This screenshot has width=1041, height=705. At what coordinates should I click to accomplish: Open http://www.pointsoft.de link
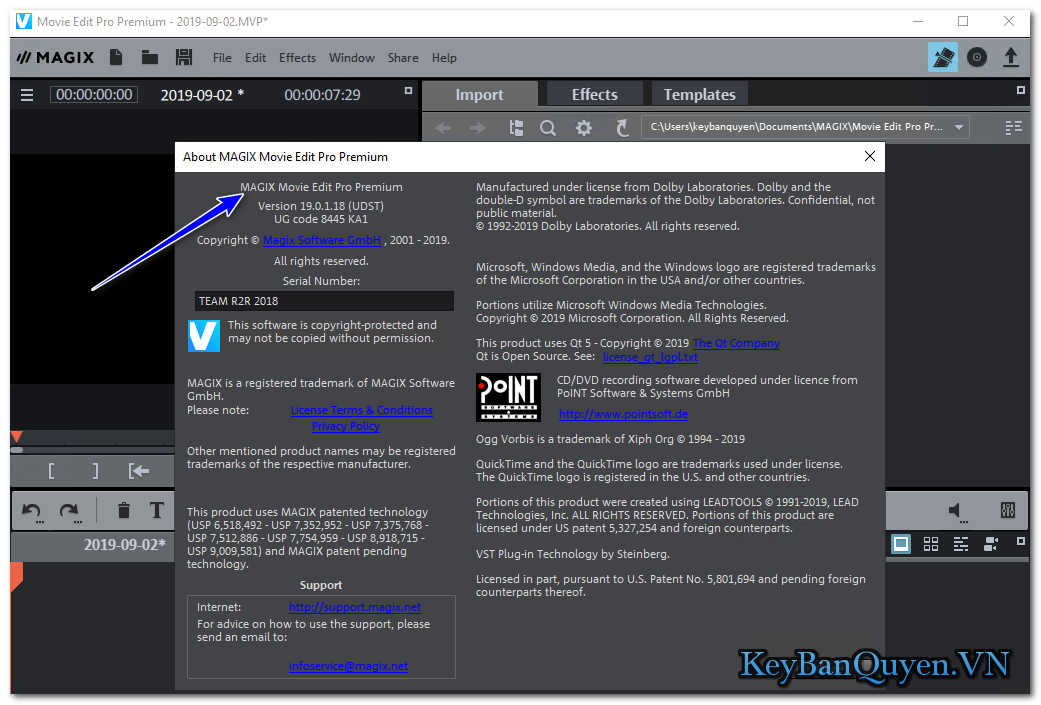[623, 414]
